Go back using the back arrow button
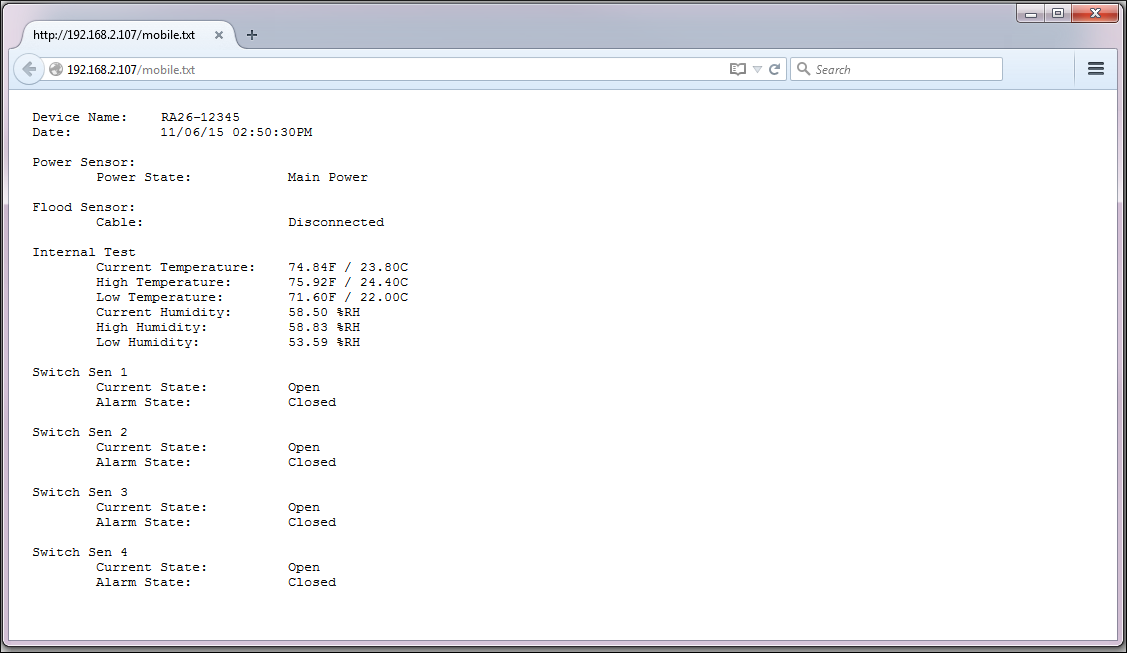Image resolution: width=1128 pixels, height=655 pixels. (x=29, y=69)
